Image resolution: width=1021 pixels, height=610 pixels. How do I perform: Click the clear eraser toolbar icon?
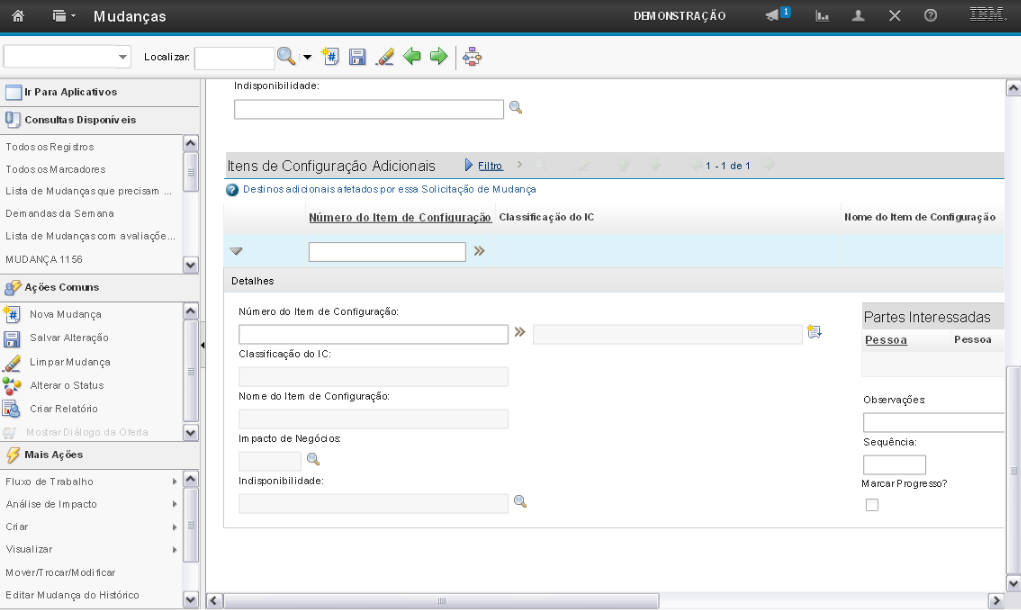[384, 58]
